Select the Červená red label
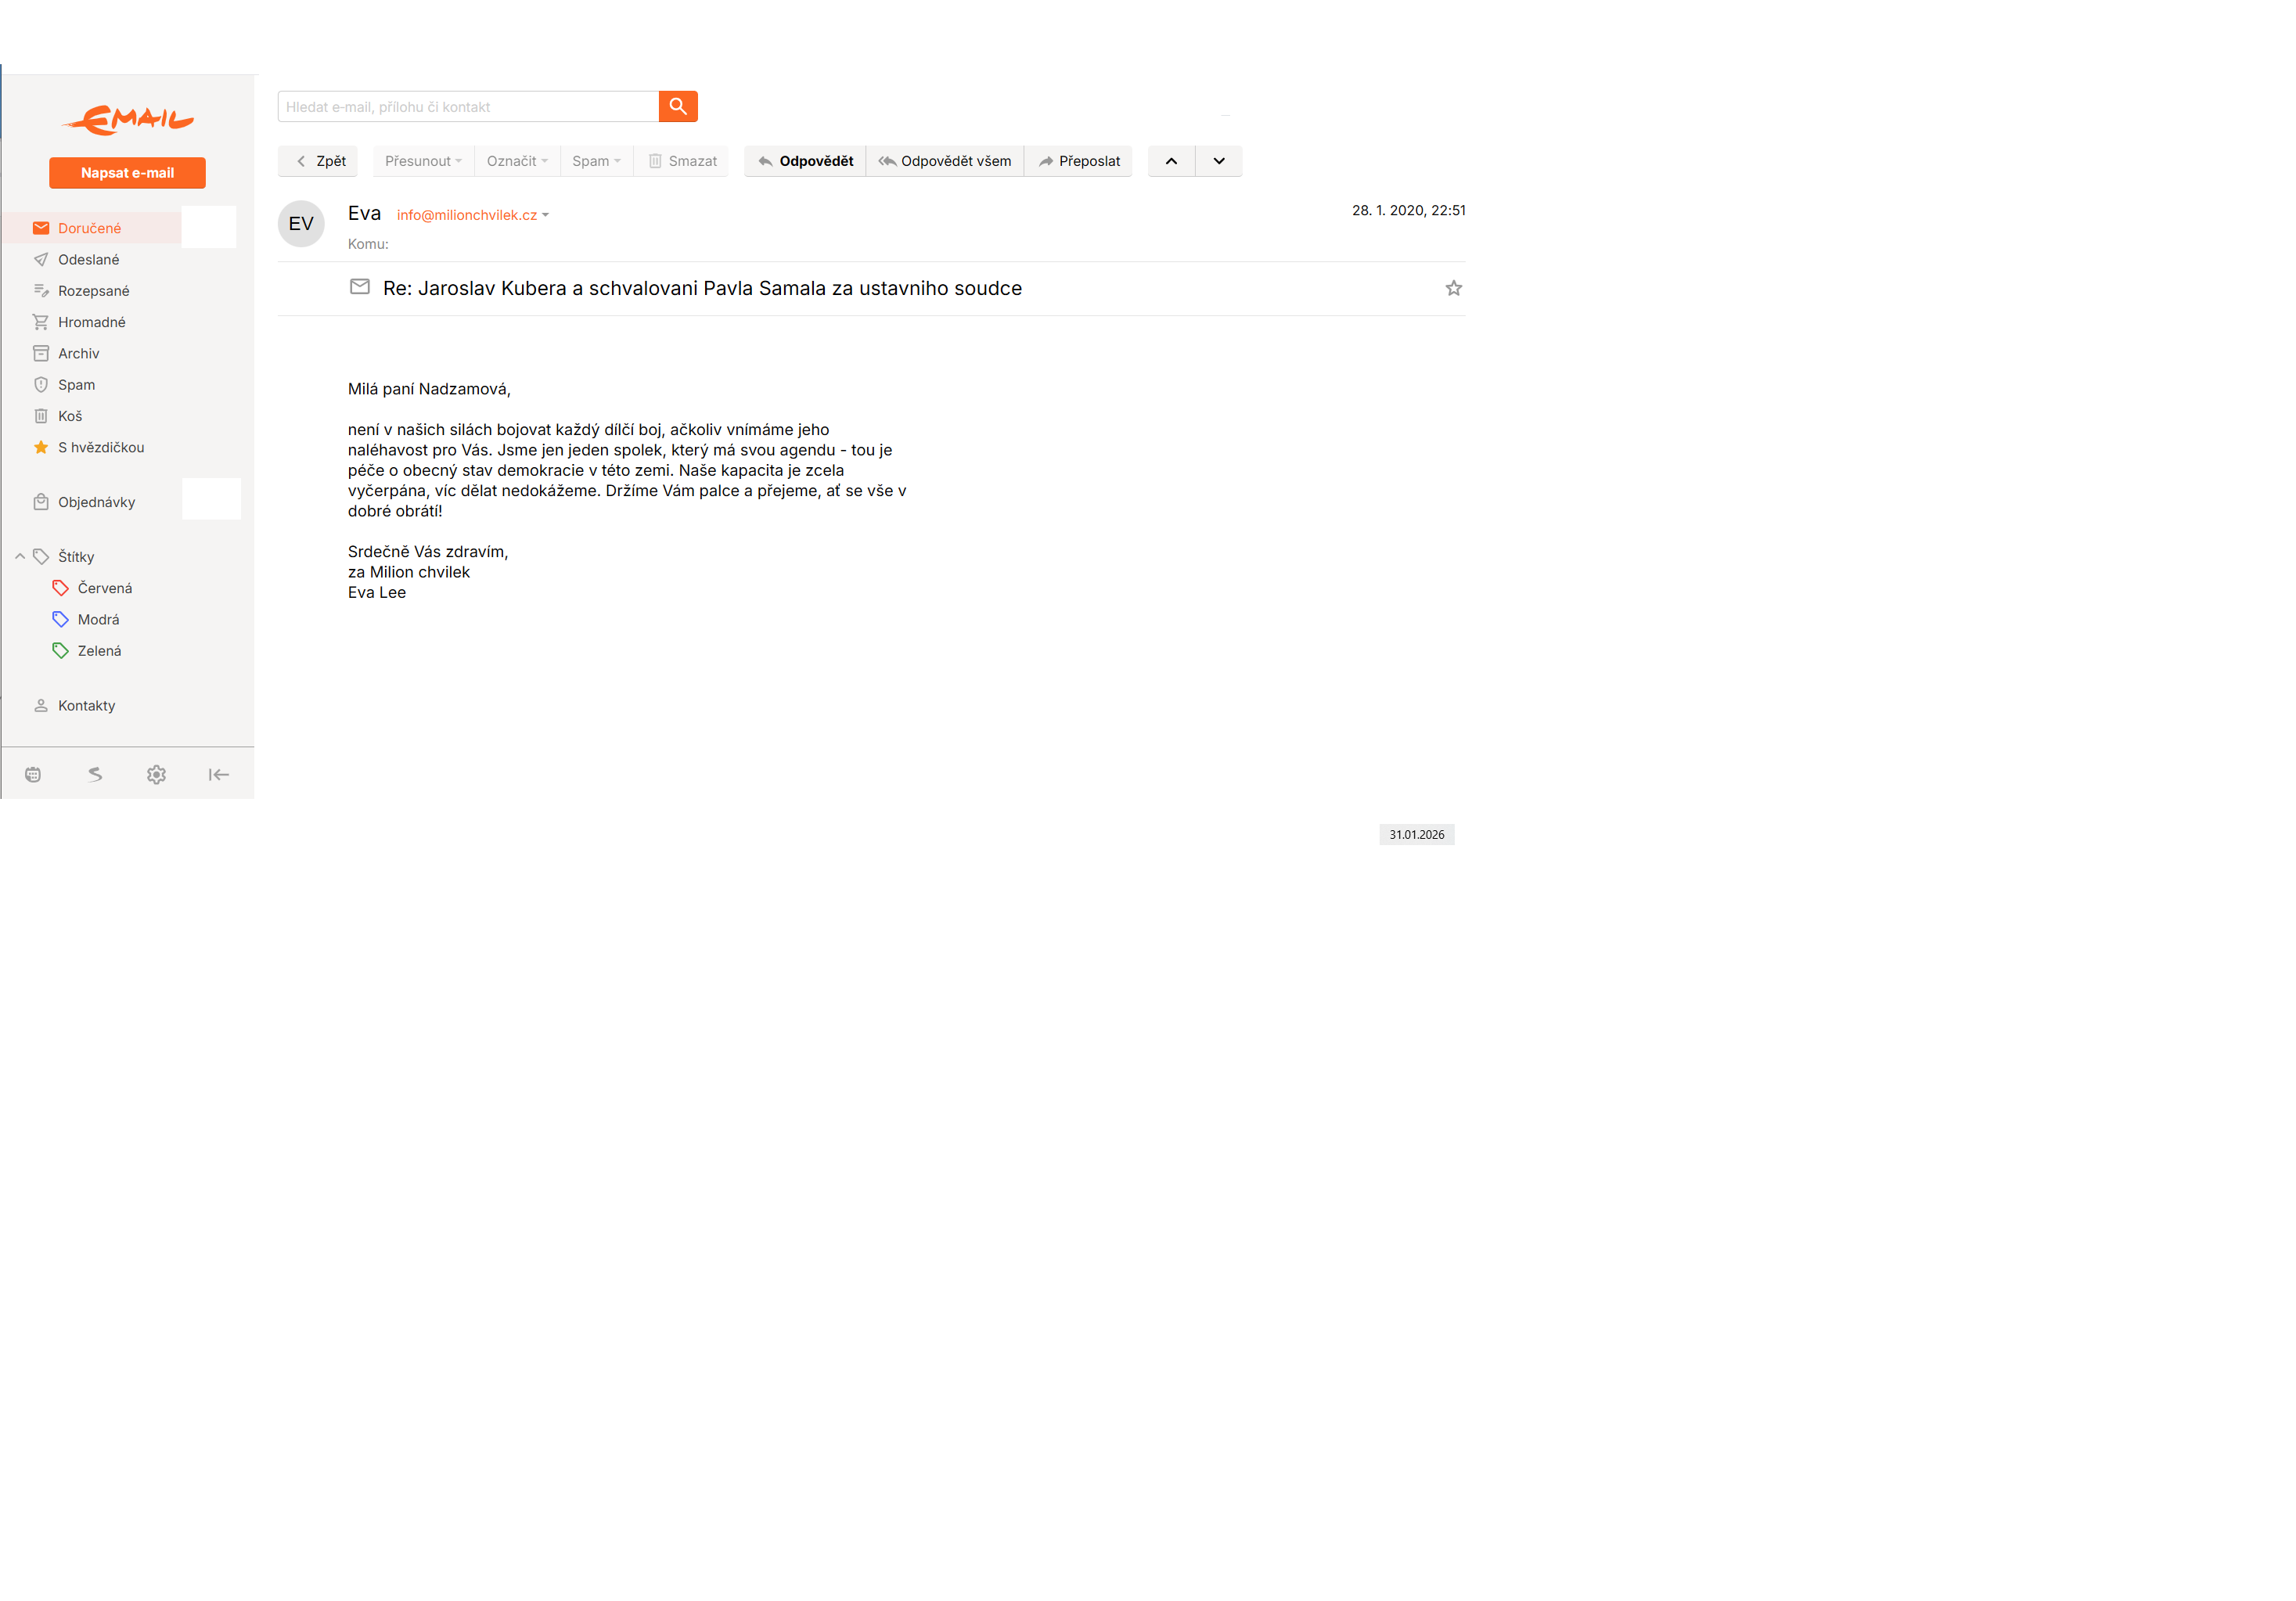Viewport: 2296px width, 1601px height. (x=104, y=588)
